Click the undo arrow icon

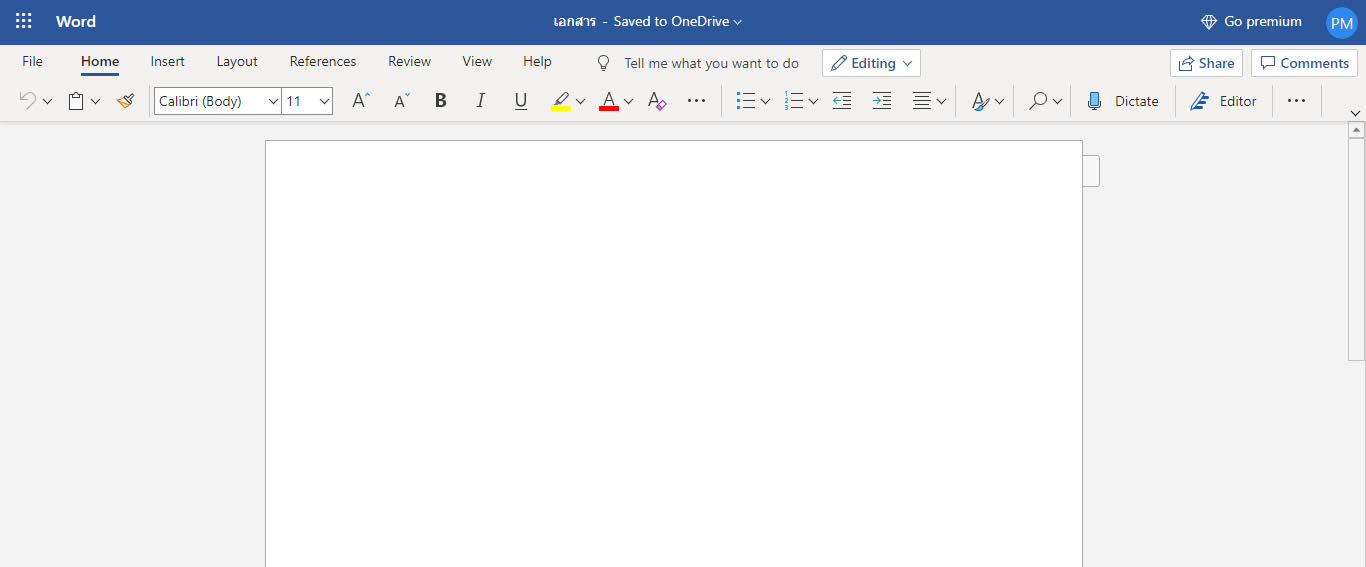[x=27, y=101]
